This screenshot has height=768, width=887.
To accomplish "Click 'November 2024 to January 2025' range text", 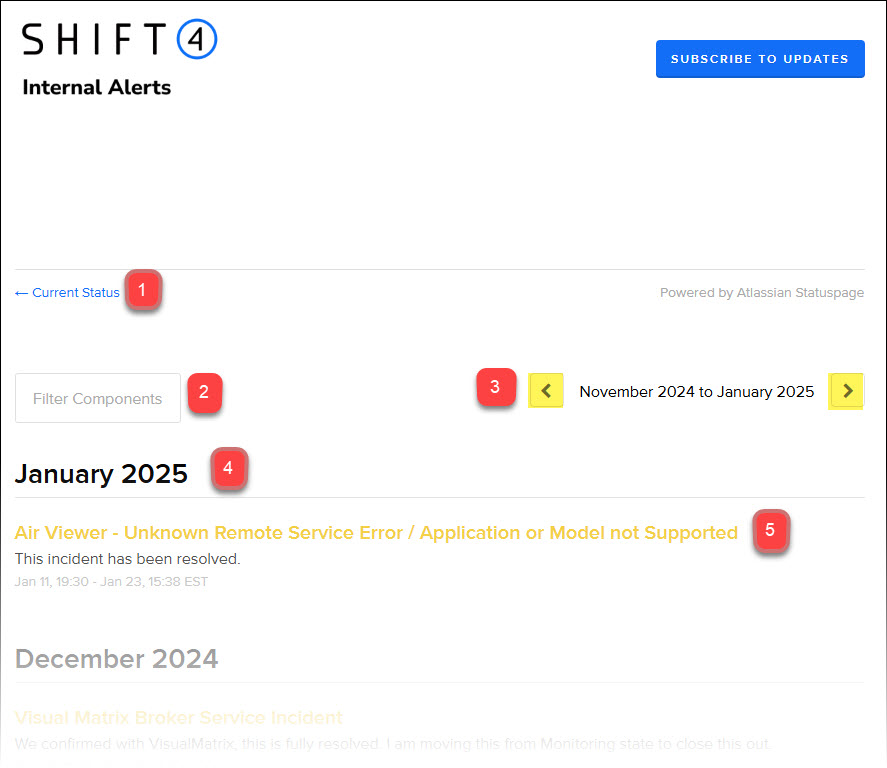I will click(696, 391).
